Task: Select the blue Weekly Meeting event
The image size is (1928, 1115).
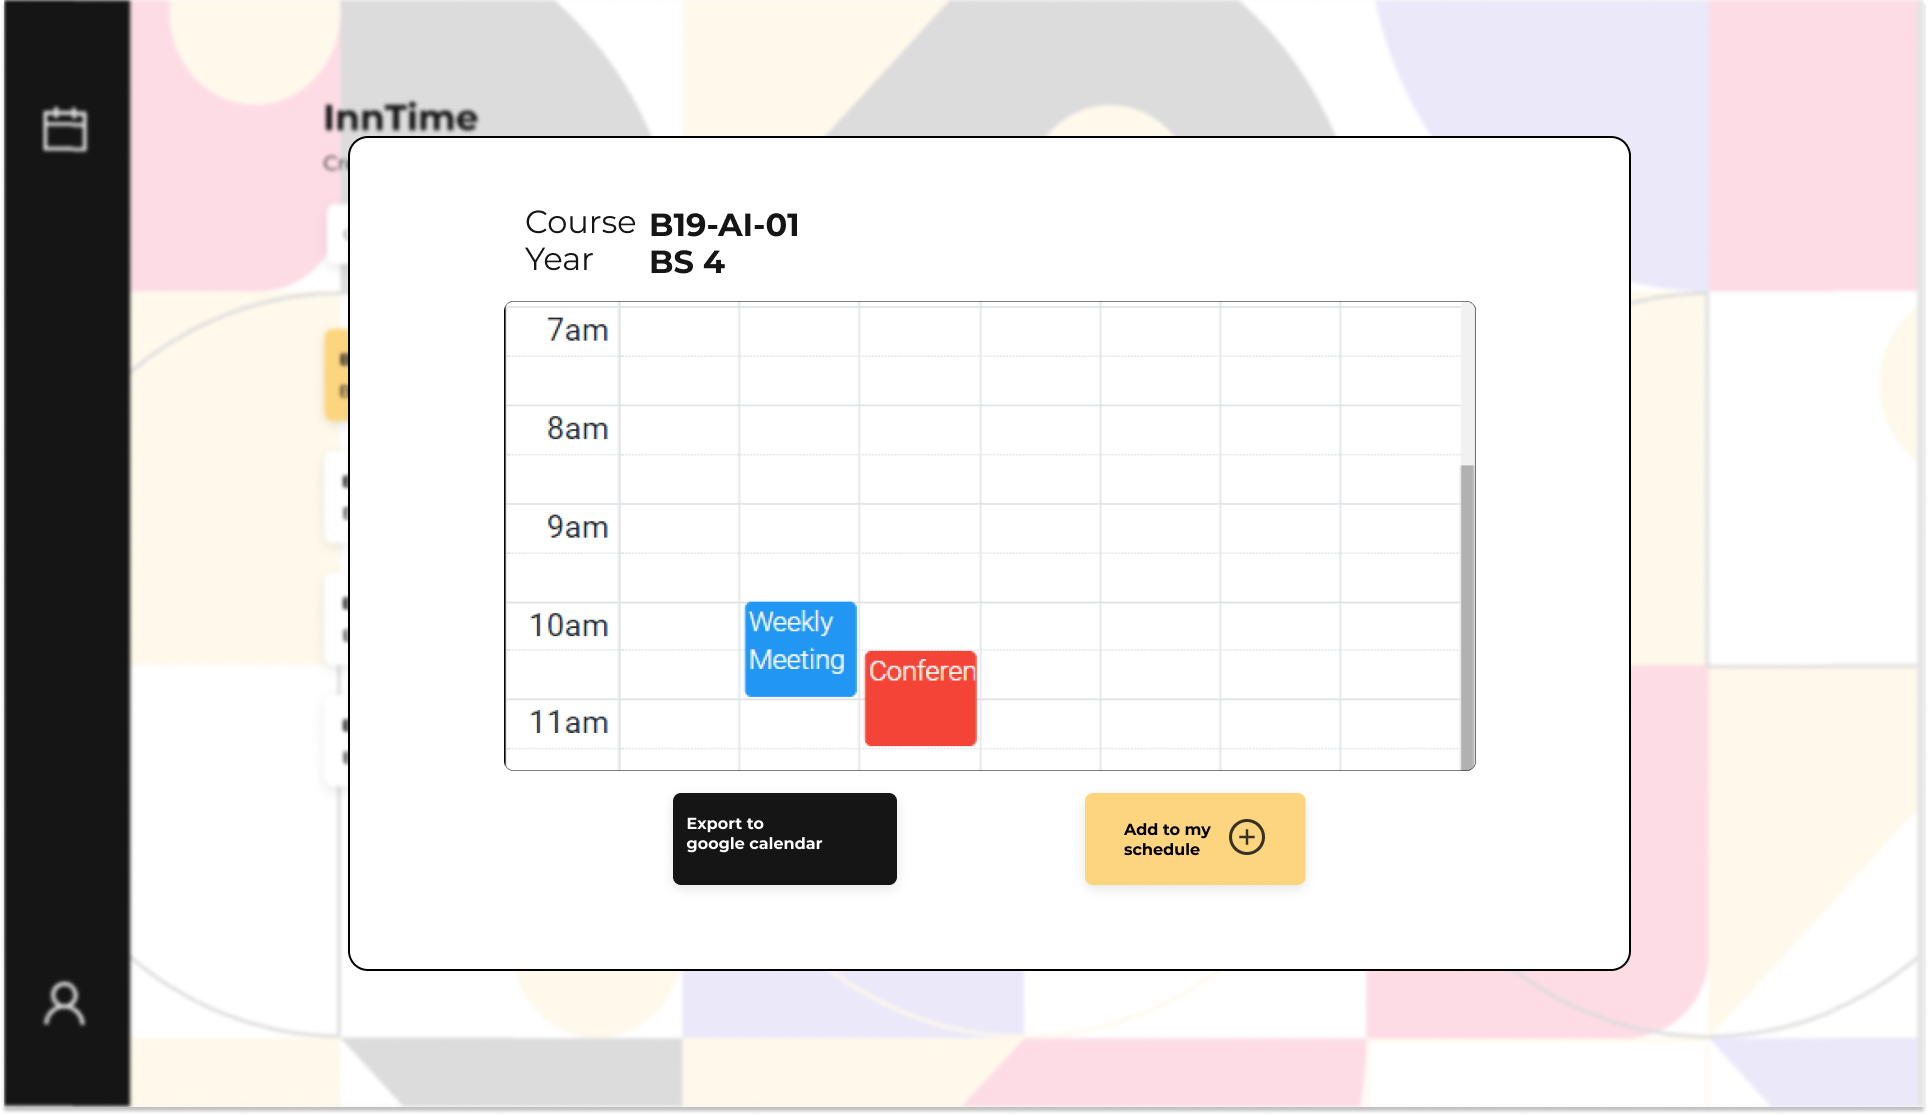Action: click(x=800, y=648)
